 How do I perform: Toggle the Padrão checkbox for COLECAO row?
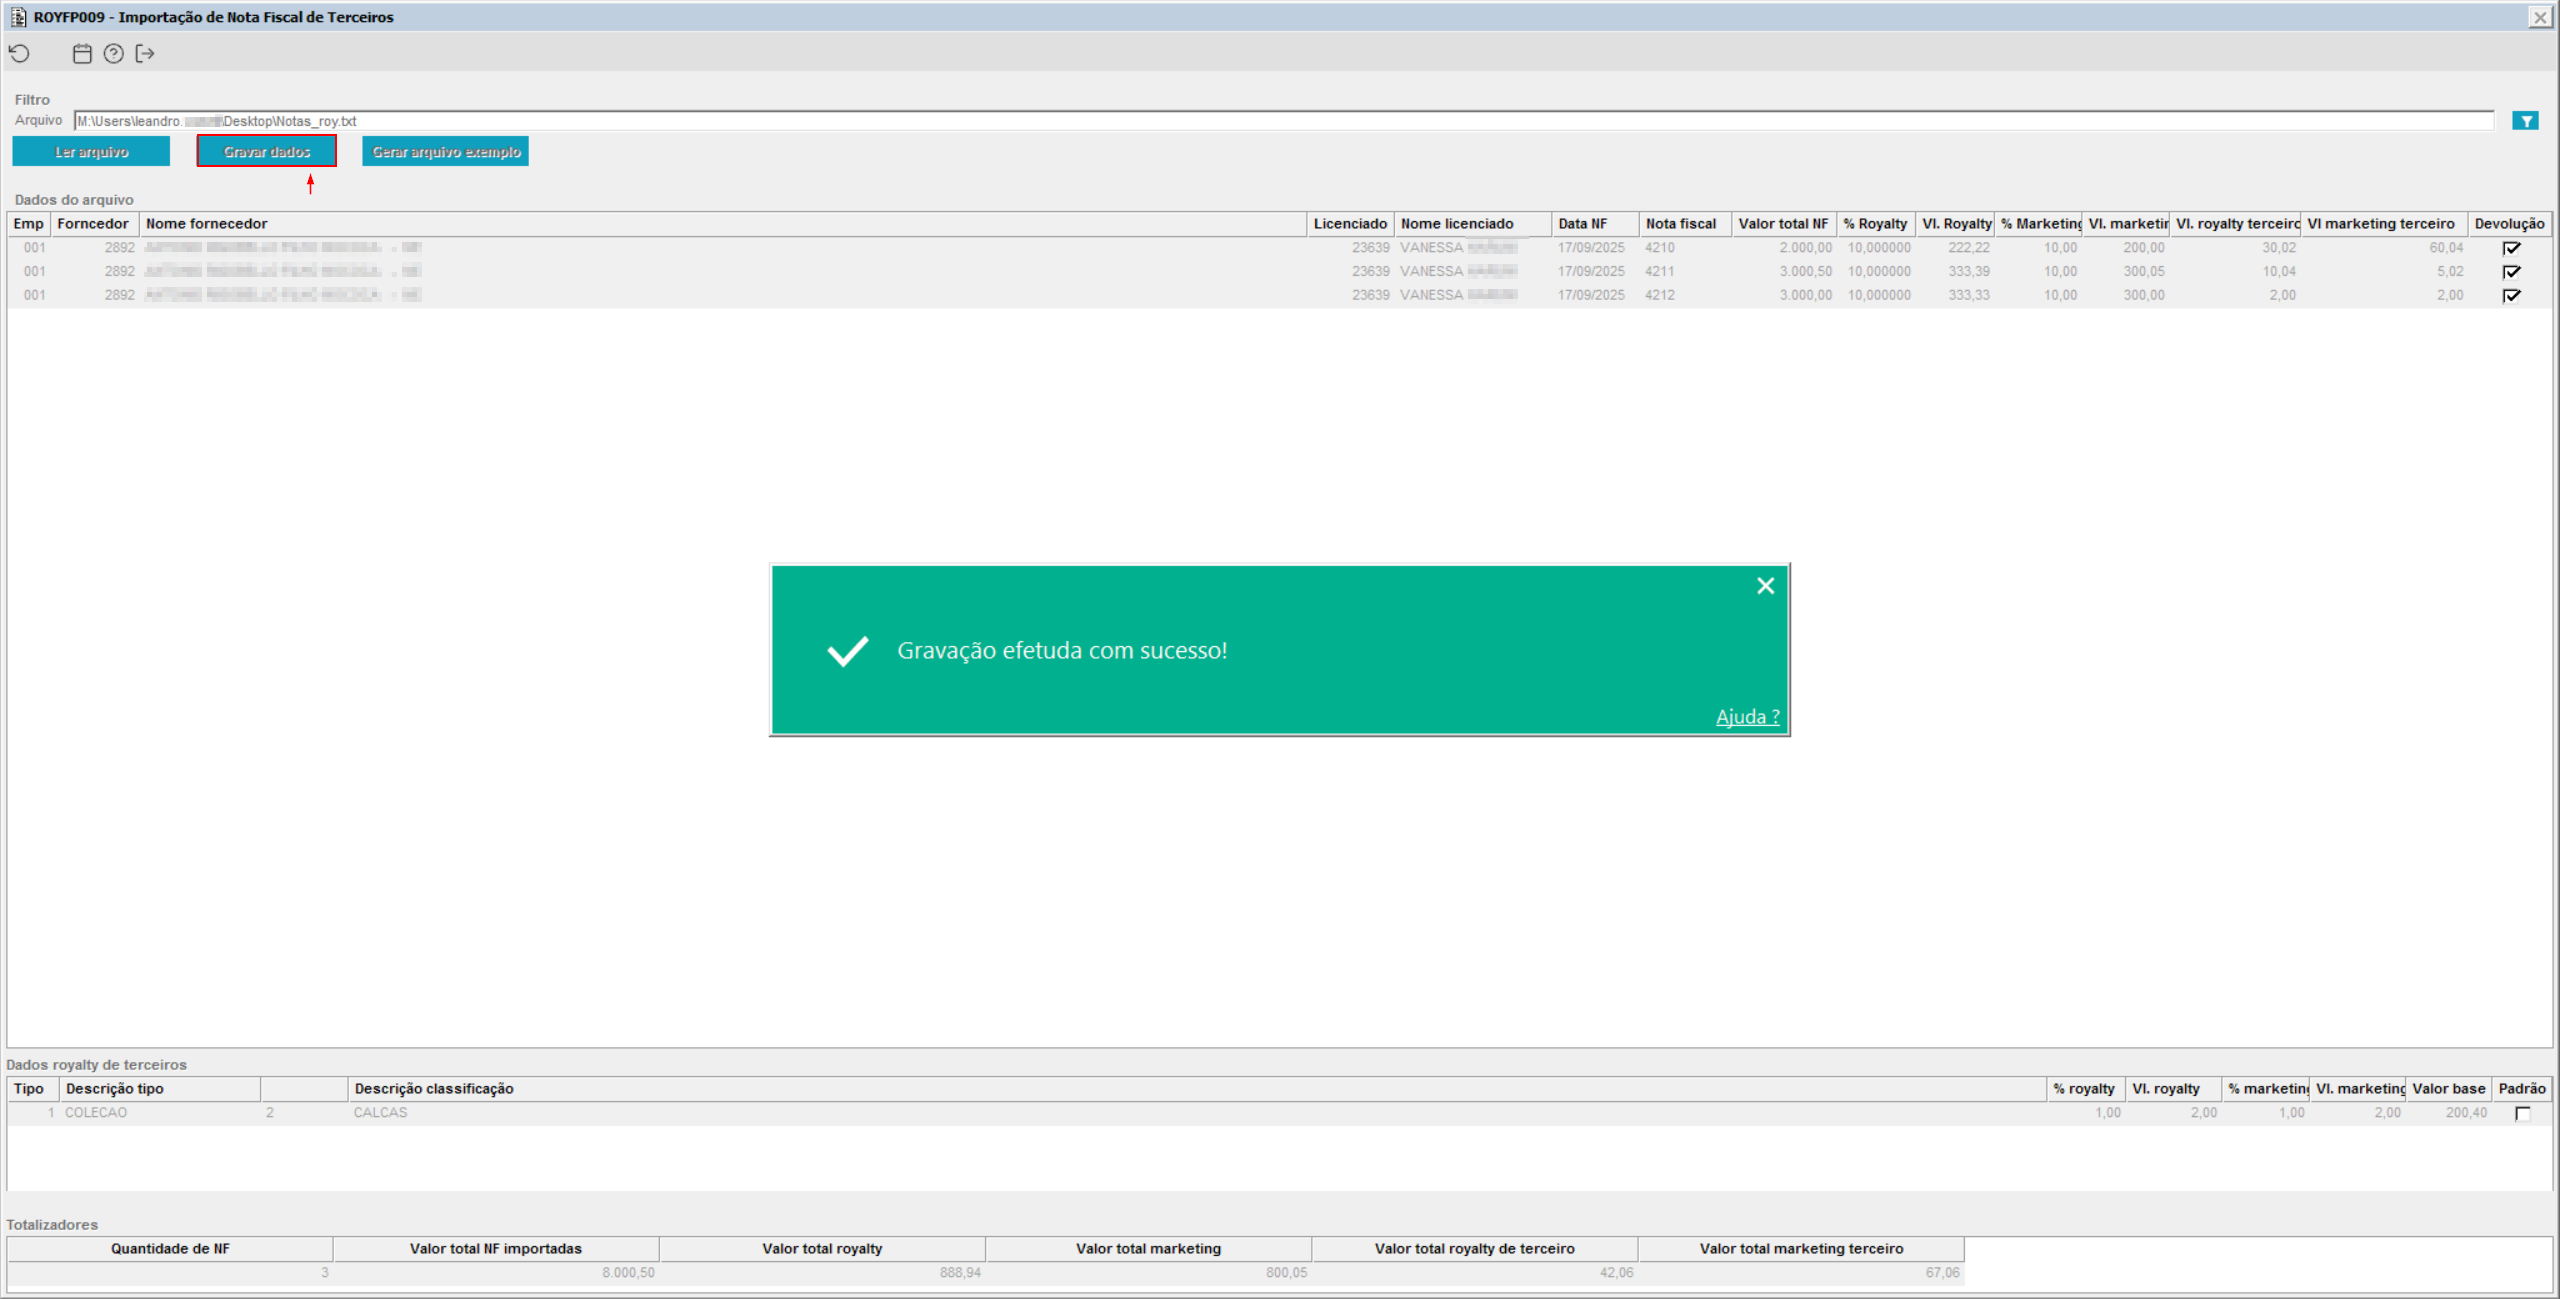[x=2522, y=1113]
